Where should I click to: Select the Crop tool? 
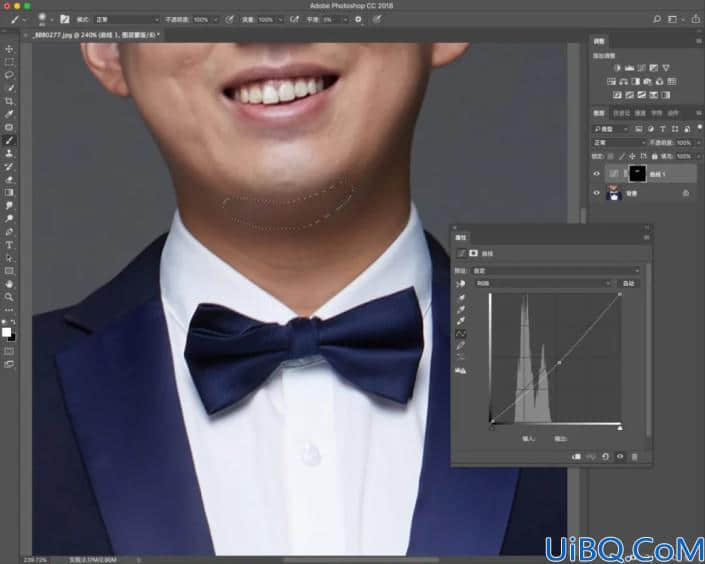[9, 101]
